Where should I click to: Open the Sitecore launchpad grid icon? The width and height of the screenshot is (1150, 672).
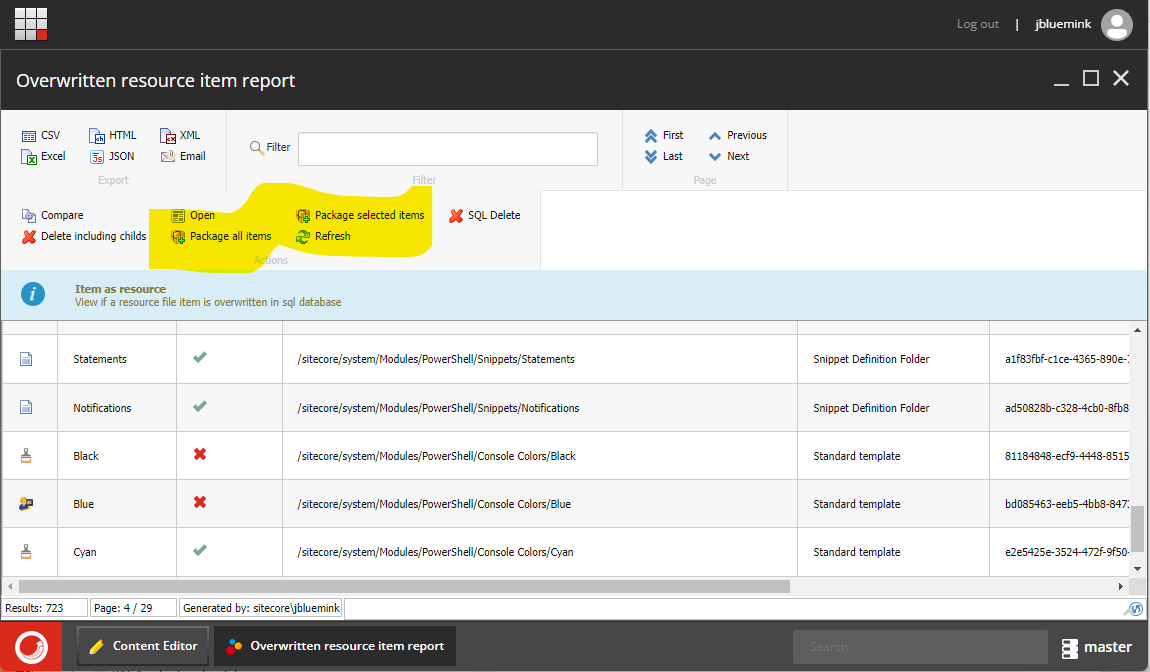[x=31, y=24]
